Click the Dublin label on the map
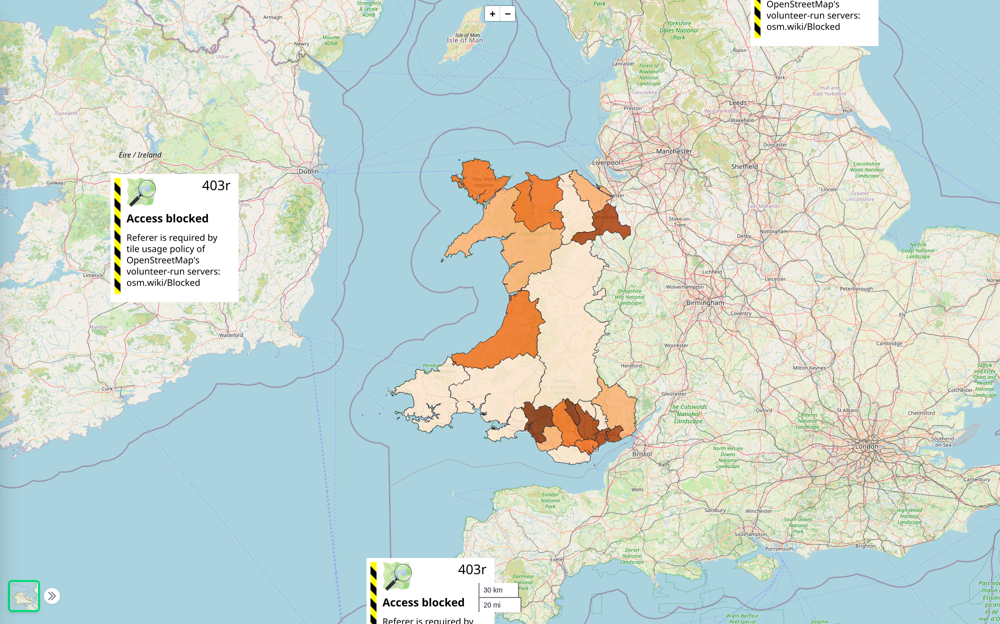Viewport: 1000px width, 624px height. pos(307,171)
